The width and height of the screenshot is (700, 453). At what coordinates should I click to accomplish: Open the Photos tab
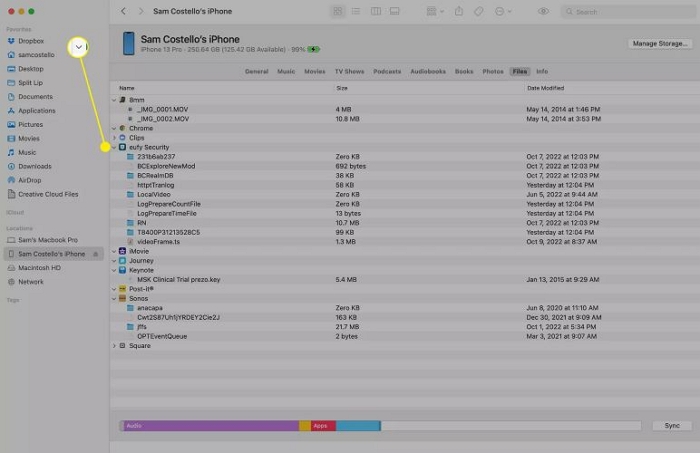pyautogui.click(x=492, y=72)
